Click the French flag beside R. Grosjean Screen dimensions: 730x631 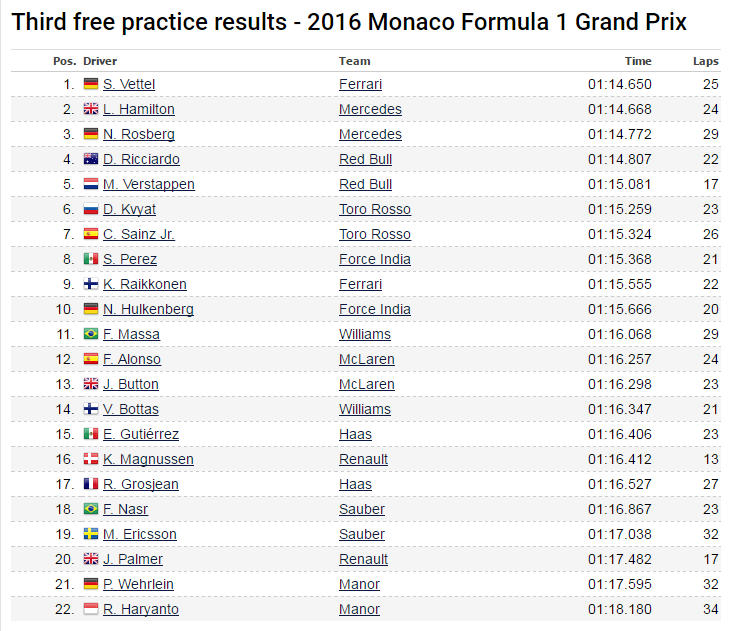[x=90, y=484]
